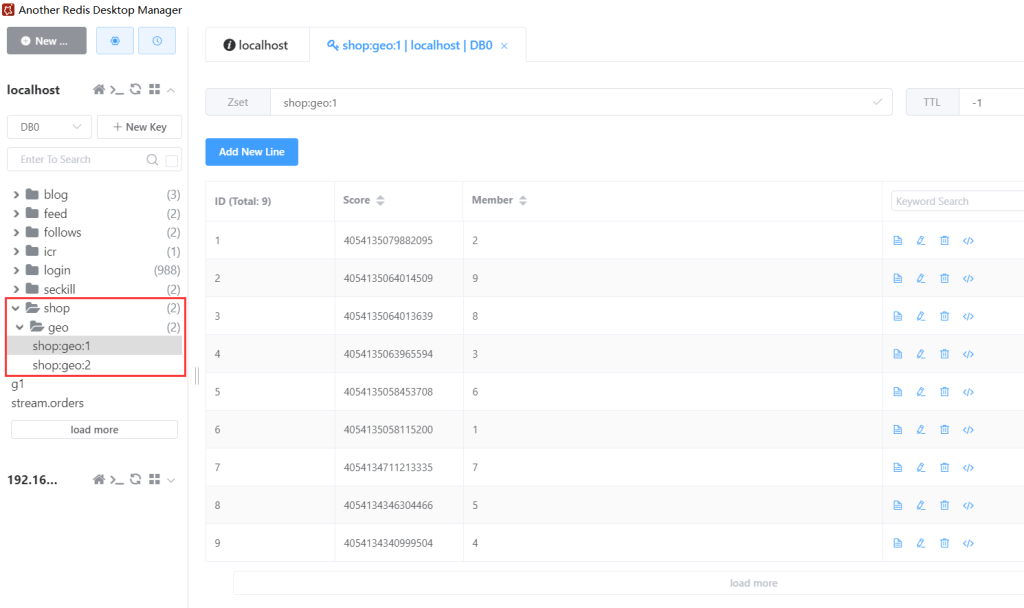The height and width of the screenshot is (608, 1024).
Task: Switch to the localhost tab
Action: [x=256, y=45]
